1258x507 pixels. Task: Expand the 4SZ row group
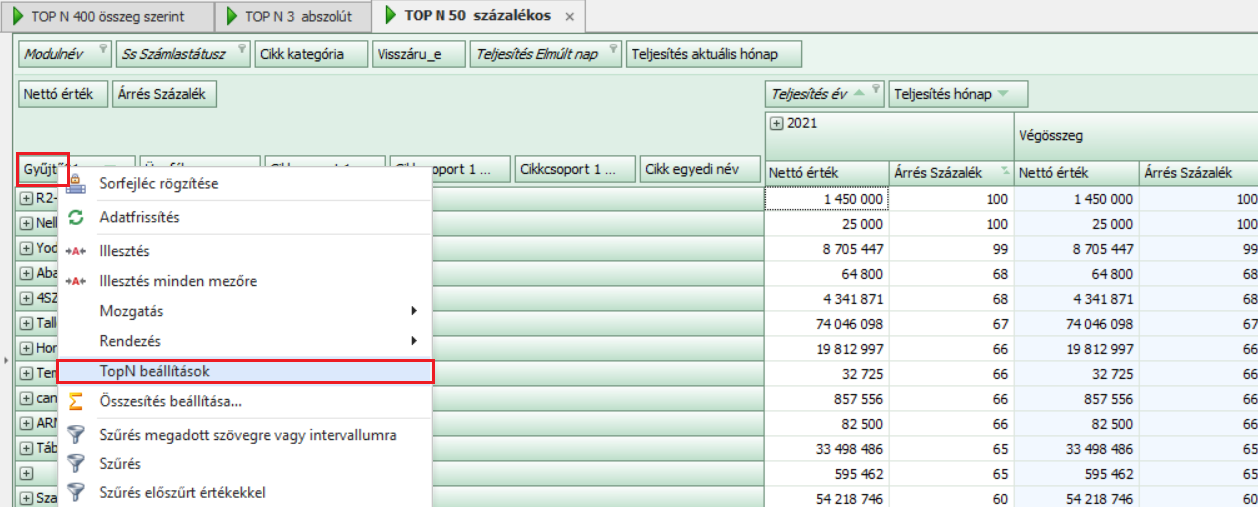point(26,298)
